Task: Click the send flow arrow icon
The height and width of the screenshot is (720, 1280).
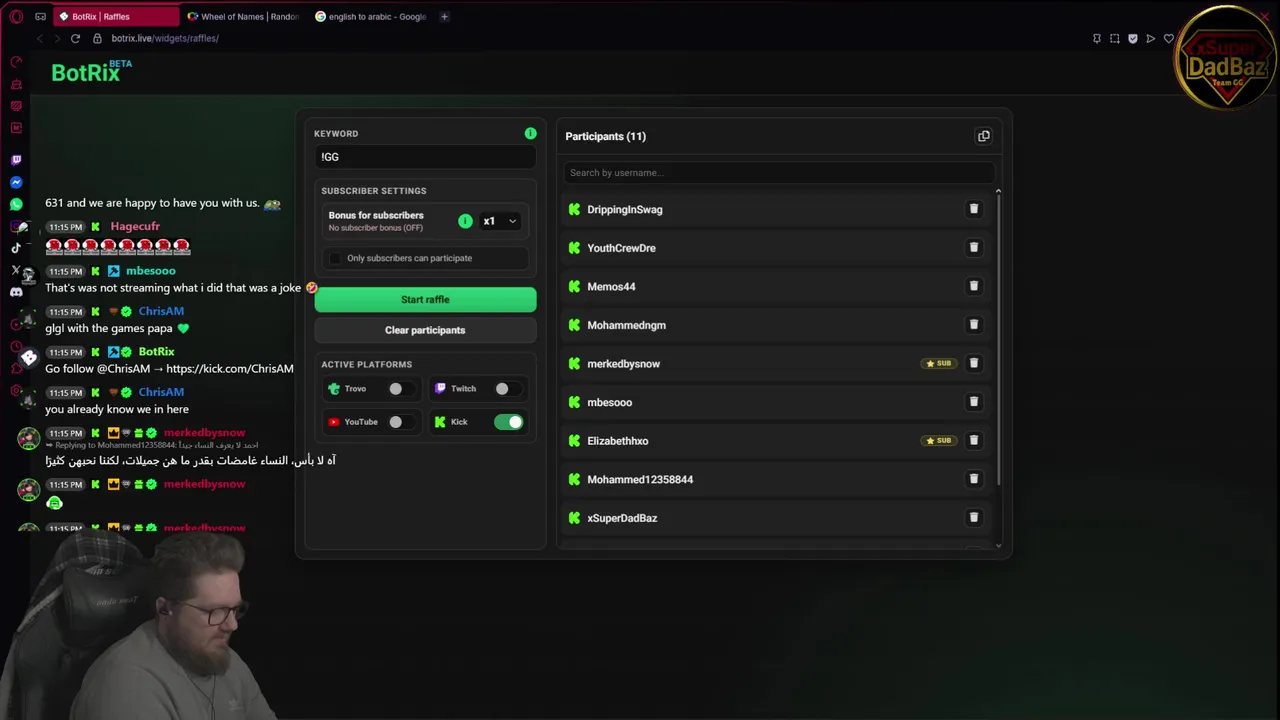Action: pos(1150,38)
